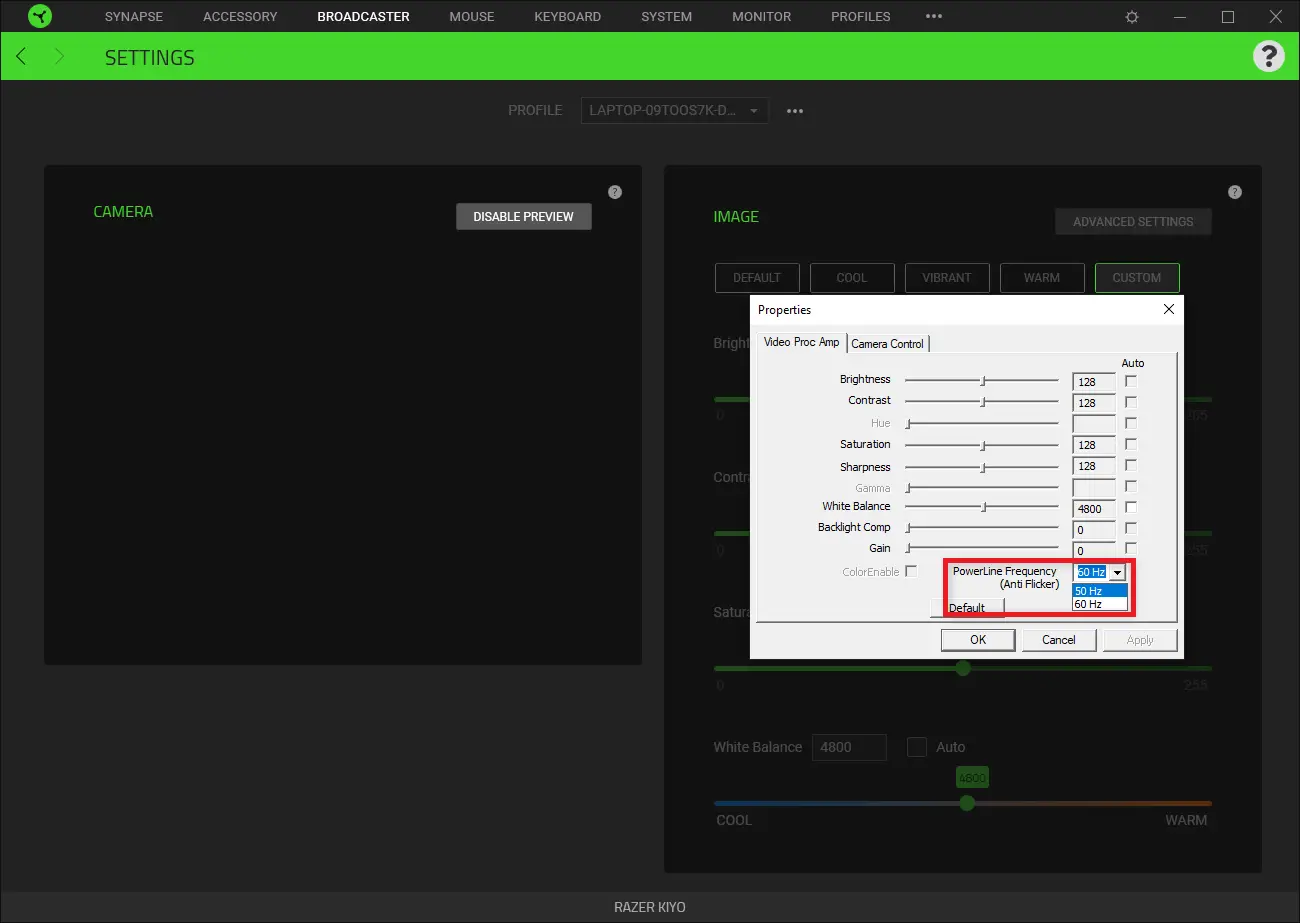Screen dimensions: 1300x923
Task: Open the profile options ellipsis menu
Action: click(x=795, y=111)
